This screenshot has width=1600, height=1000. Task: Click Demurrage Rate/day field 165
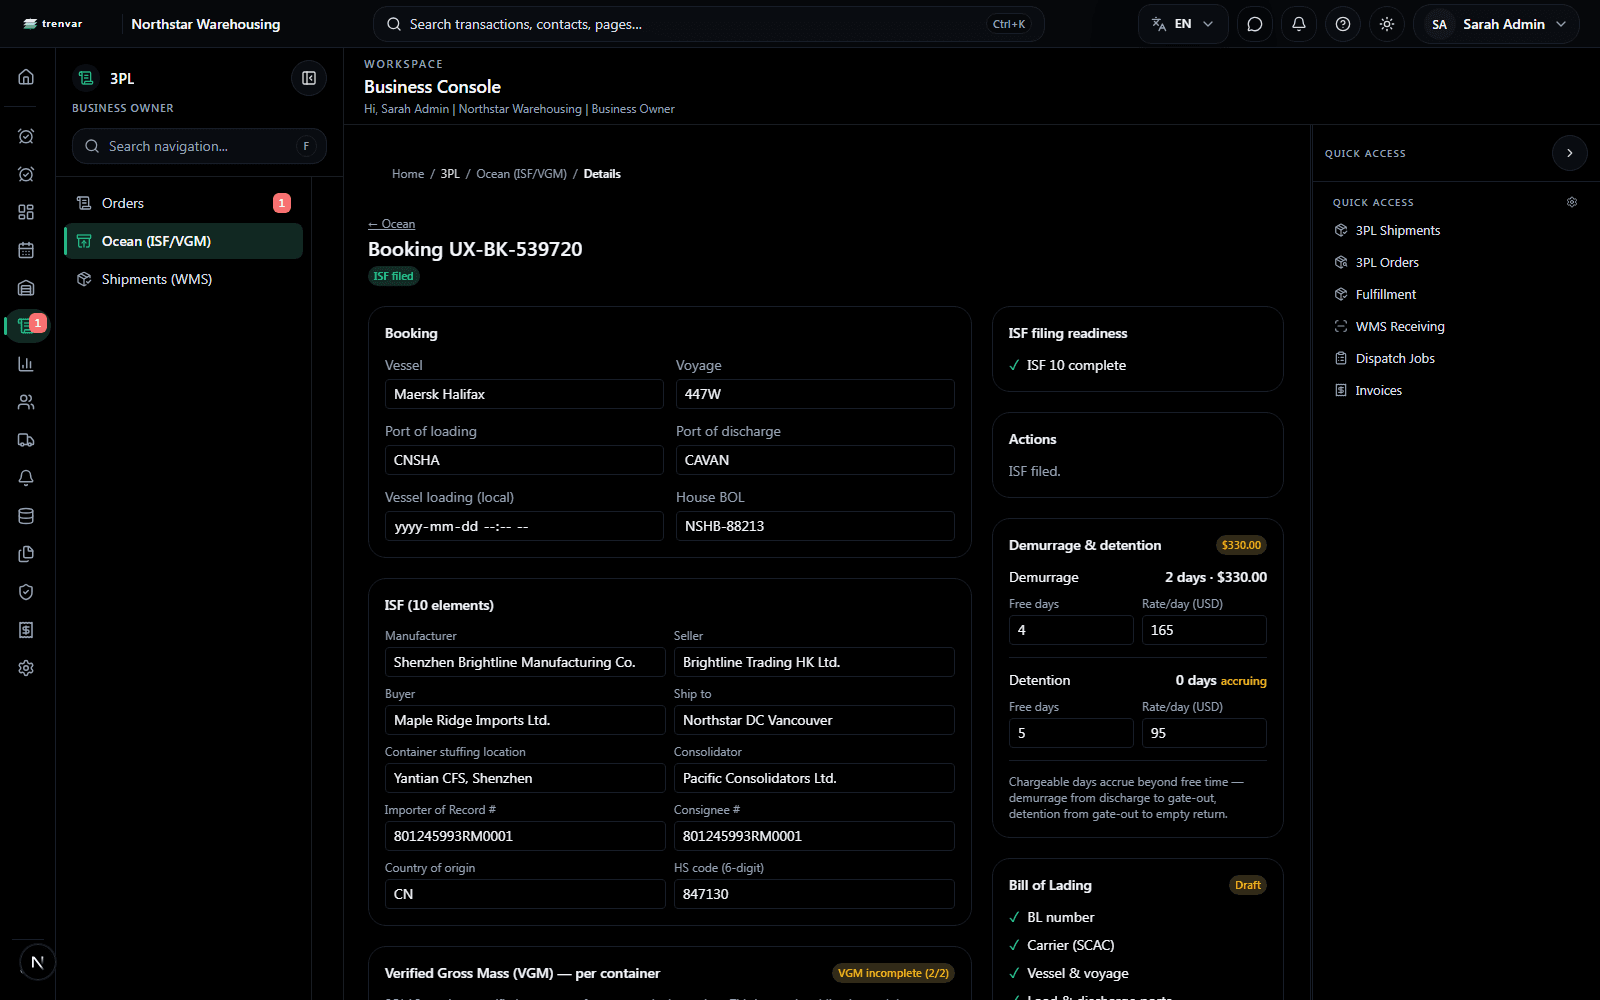point(1204,630)
